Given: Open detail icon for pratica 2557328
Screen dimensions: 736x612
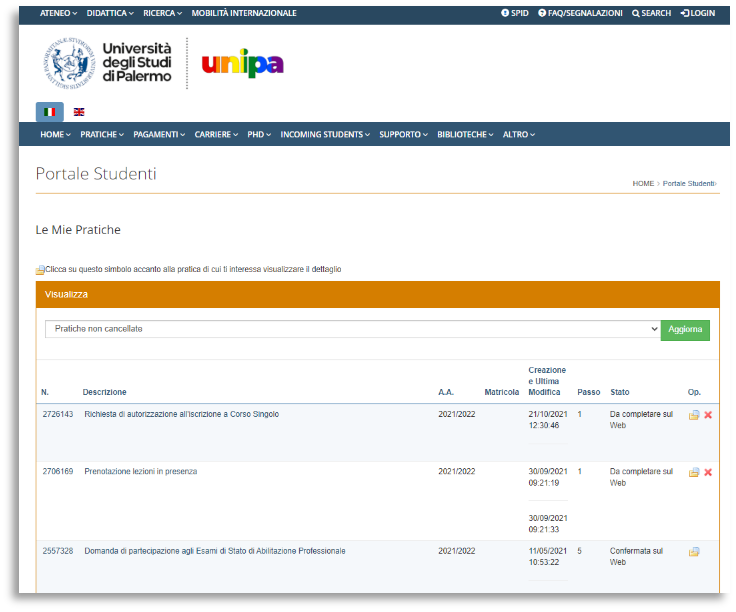Looking at the screenshot, I should point(694,552).
